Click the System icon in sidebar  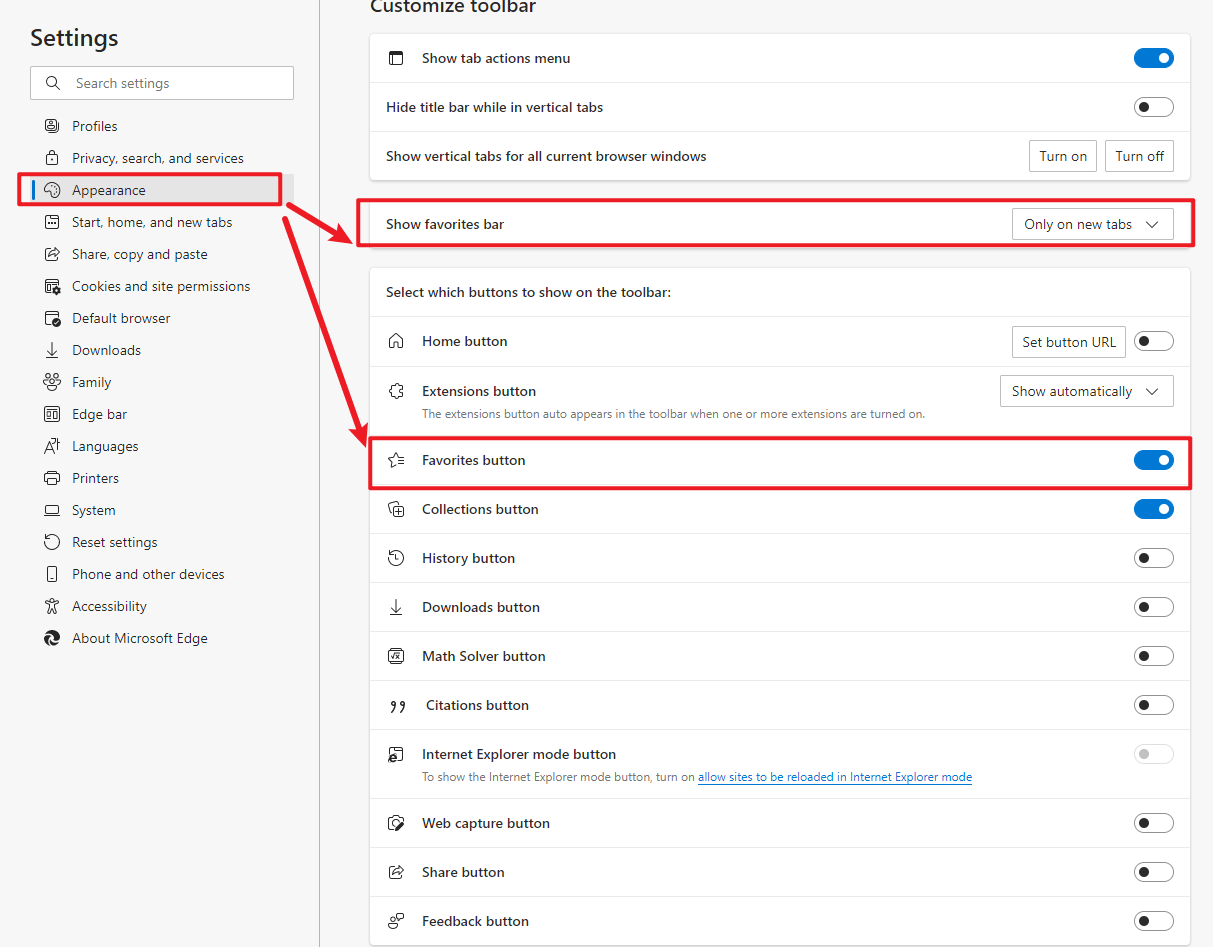52,510
